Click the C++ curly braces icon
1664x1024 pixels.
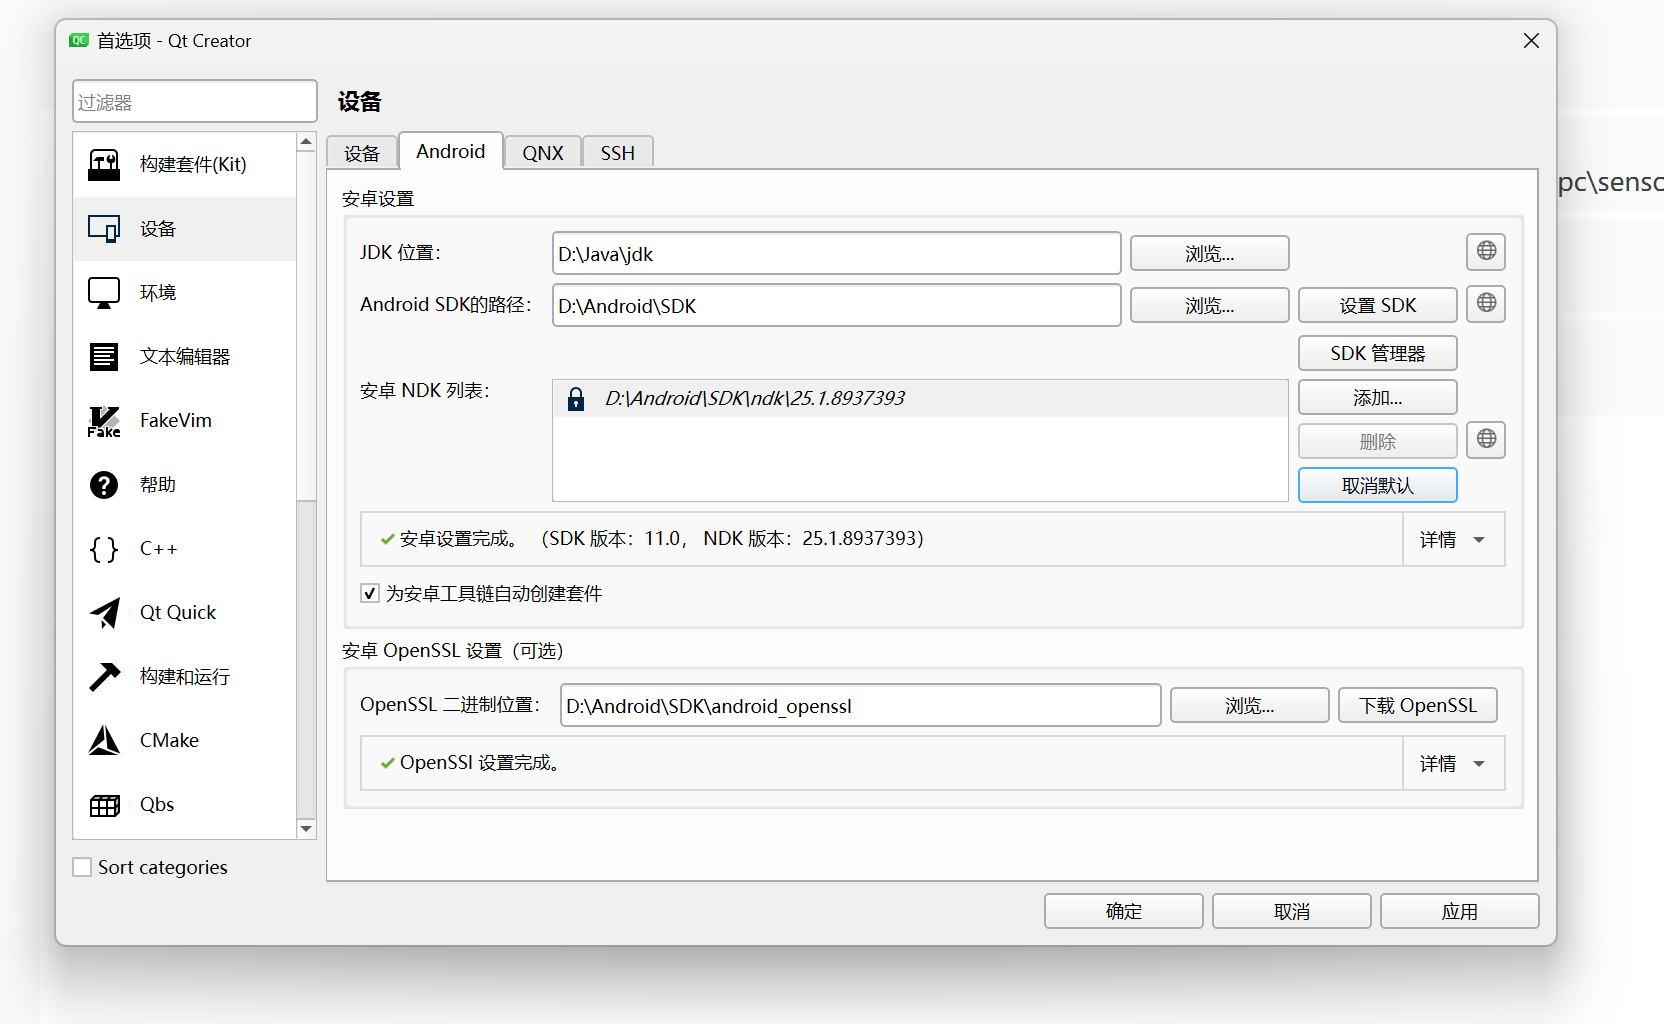pyautogui.click(x=104, y=549)
